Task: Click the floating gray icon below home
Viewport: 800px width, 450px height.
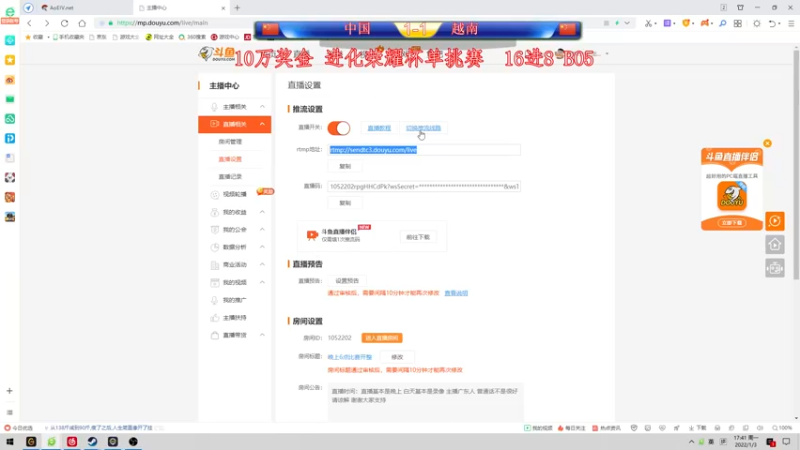Action: pyautogui.click(x=774, y=268)
